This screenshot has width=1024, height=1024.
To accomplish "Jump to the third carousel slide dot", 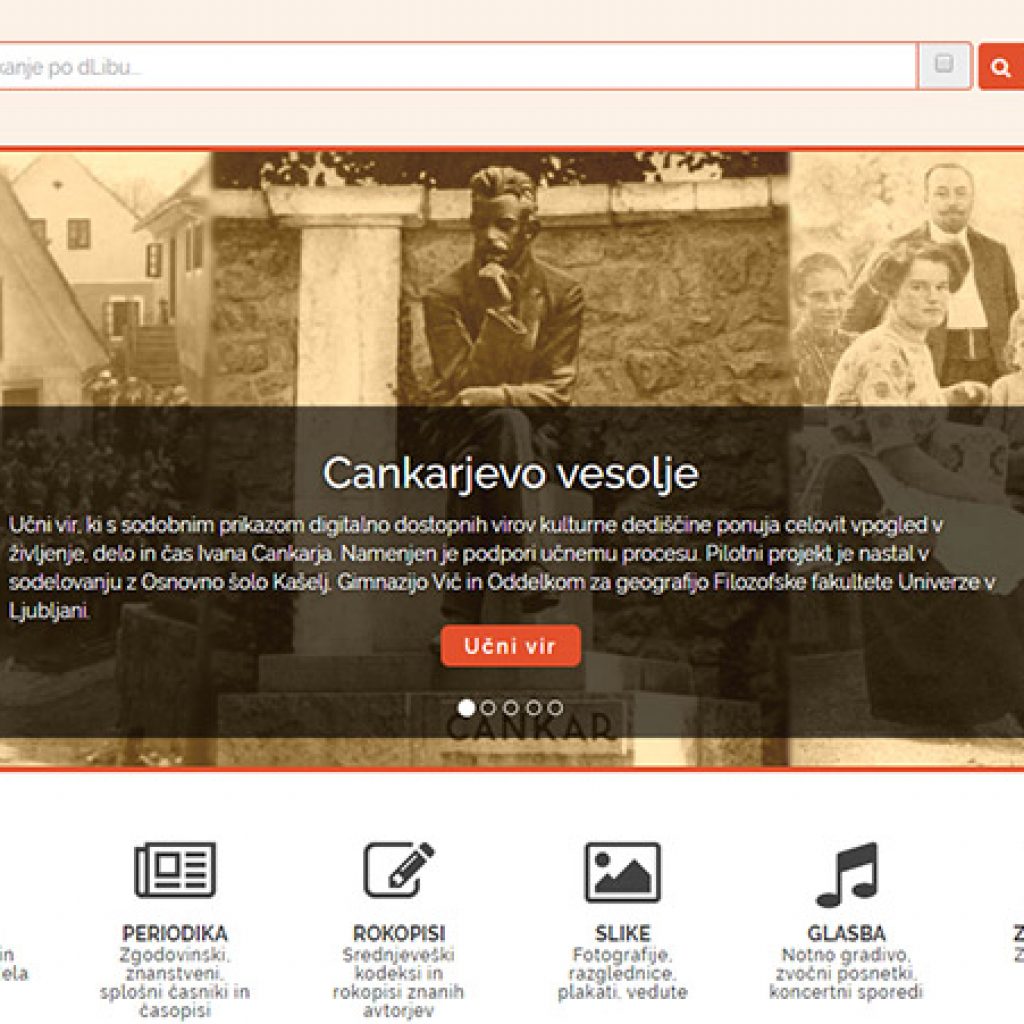I will pyautogui.click(x=511, y=708).
